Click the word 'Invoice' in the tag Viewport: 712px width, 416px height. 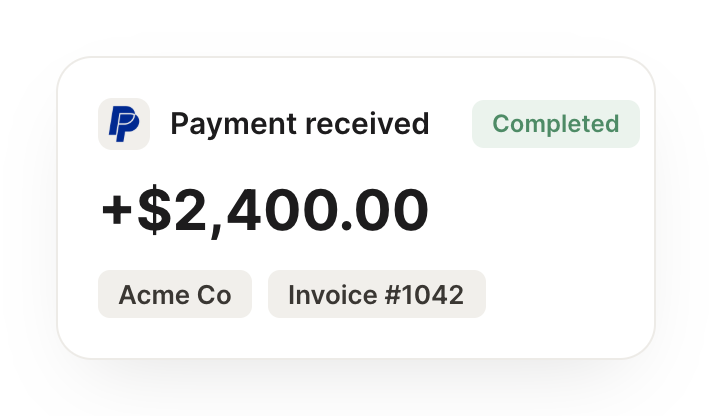332,295
